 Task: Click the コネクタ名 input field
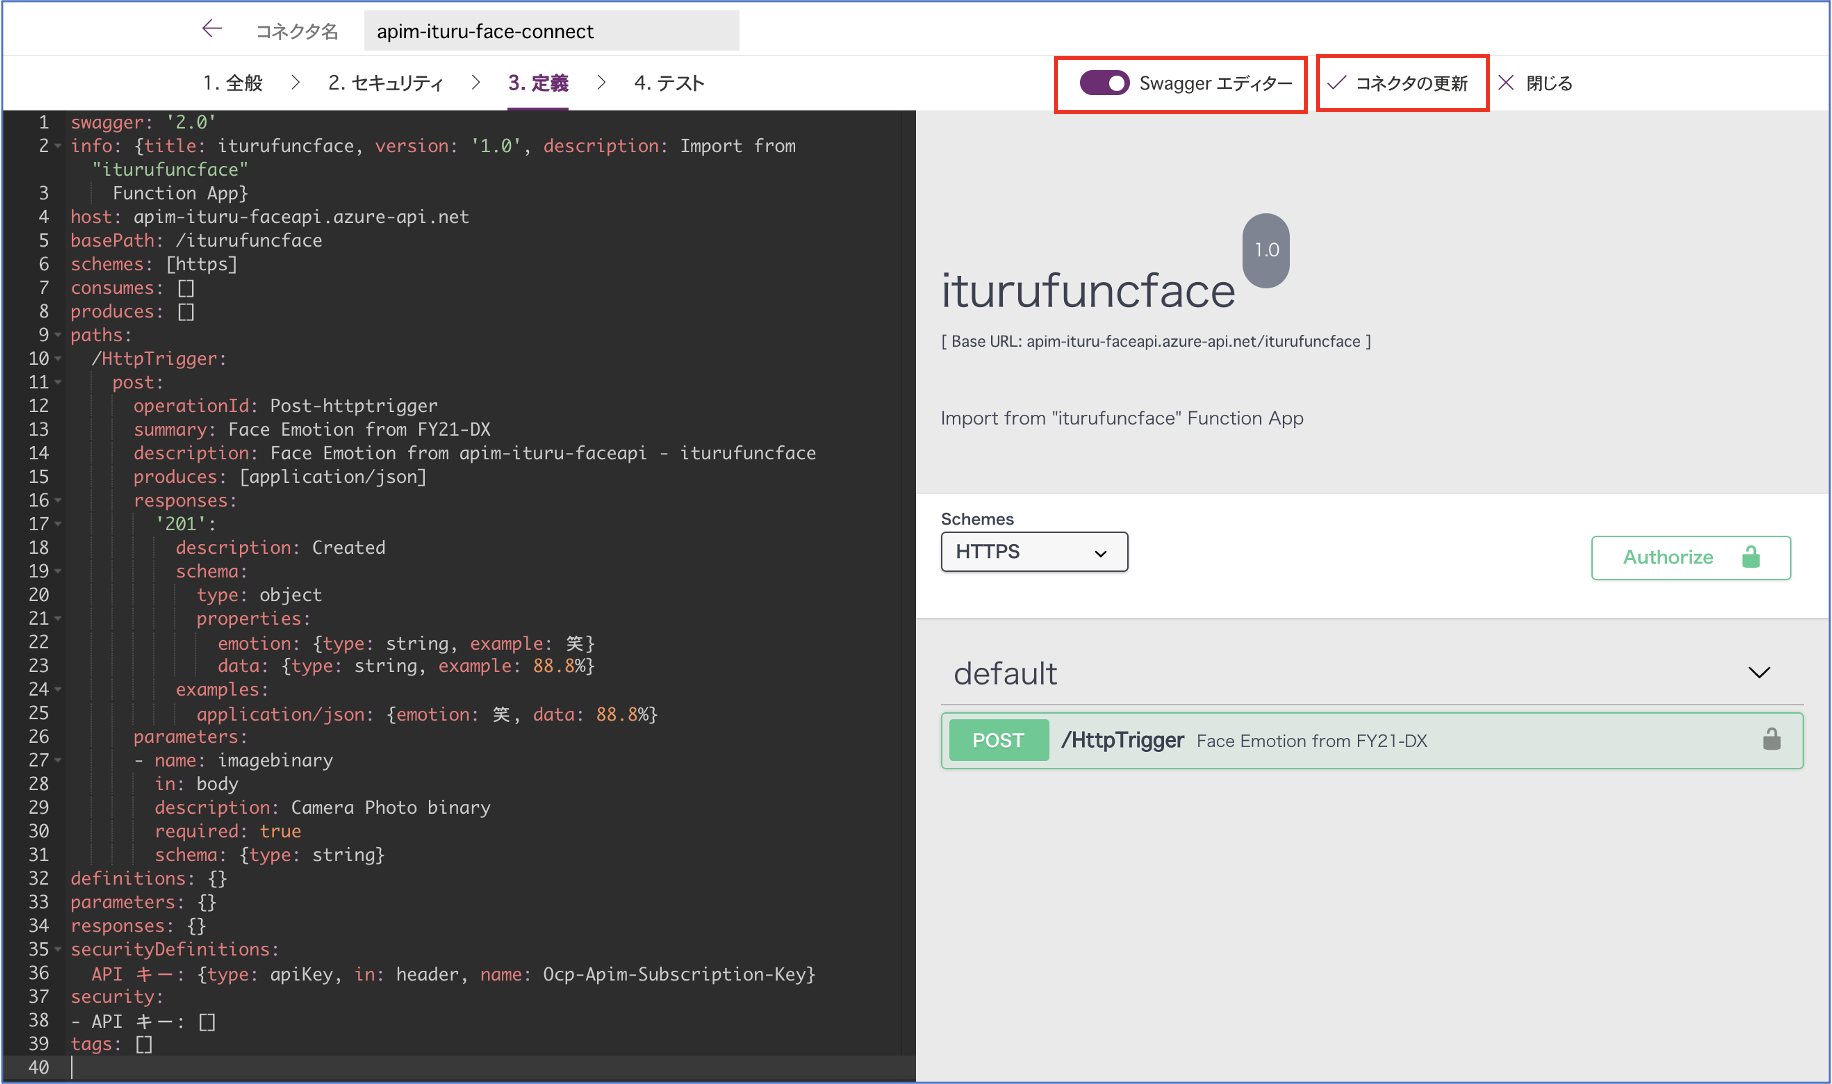coord(551,31)
